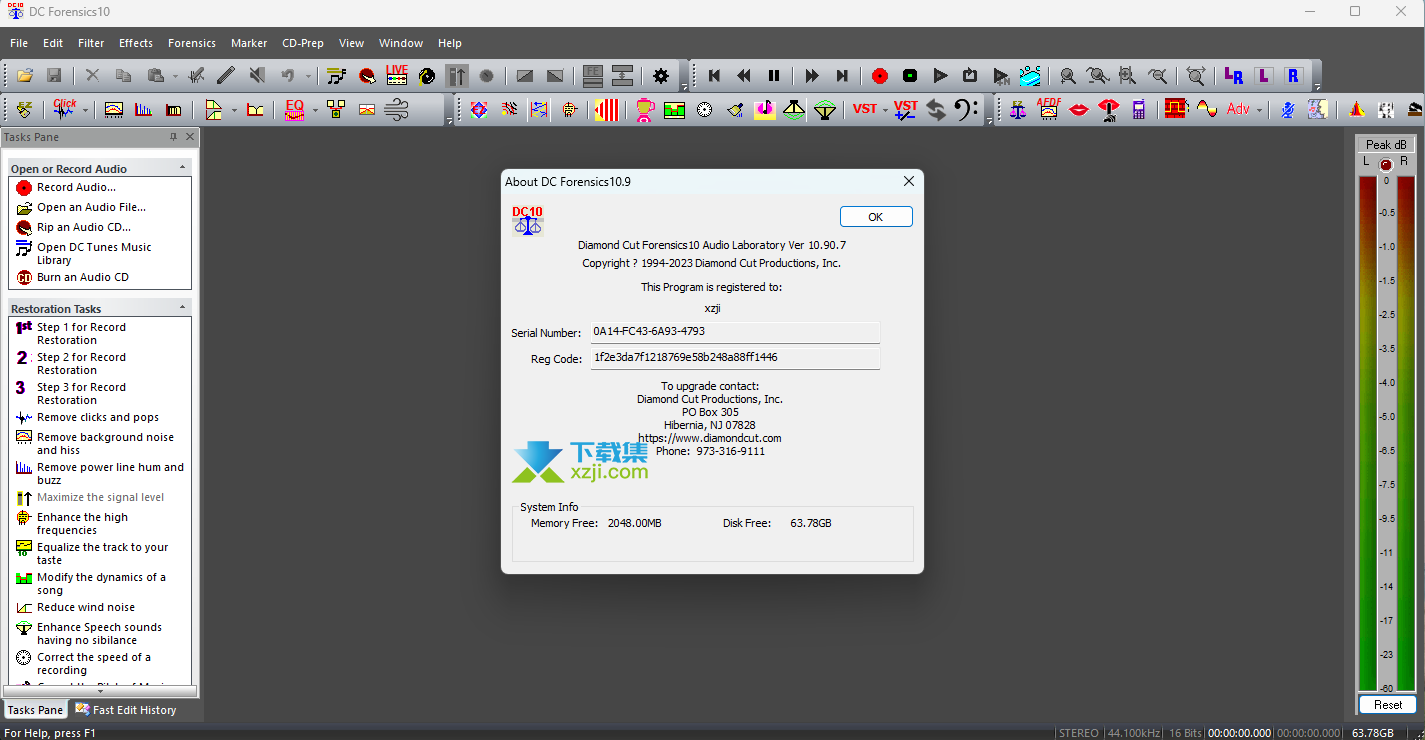This screenshot has height=740, width=1425.
Task: Switch to the Fast Edit History tab
Action: coord(126,710)
